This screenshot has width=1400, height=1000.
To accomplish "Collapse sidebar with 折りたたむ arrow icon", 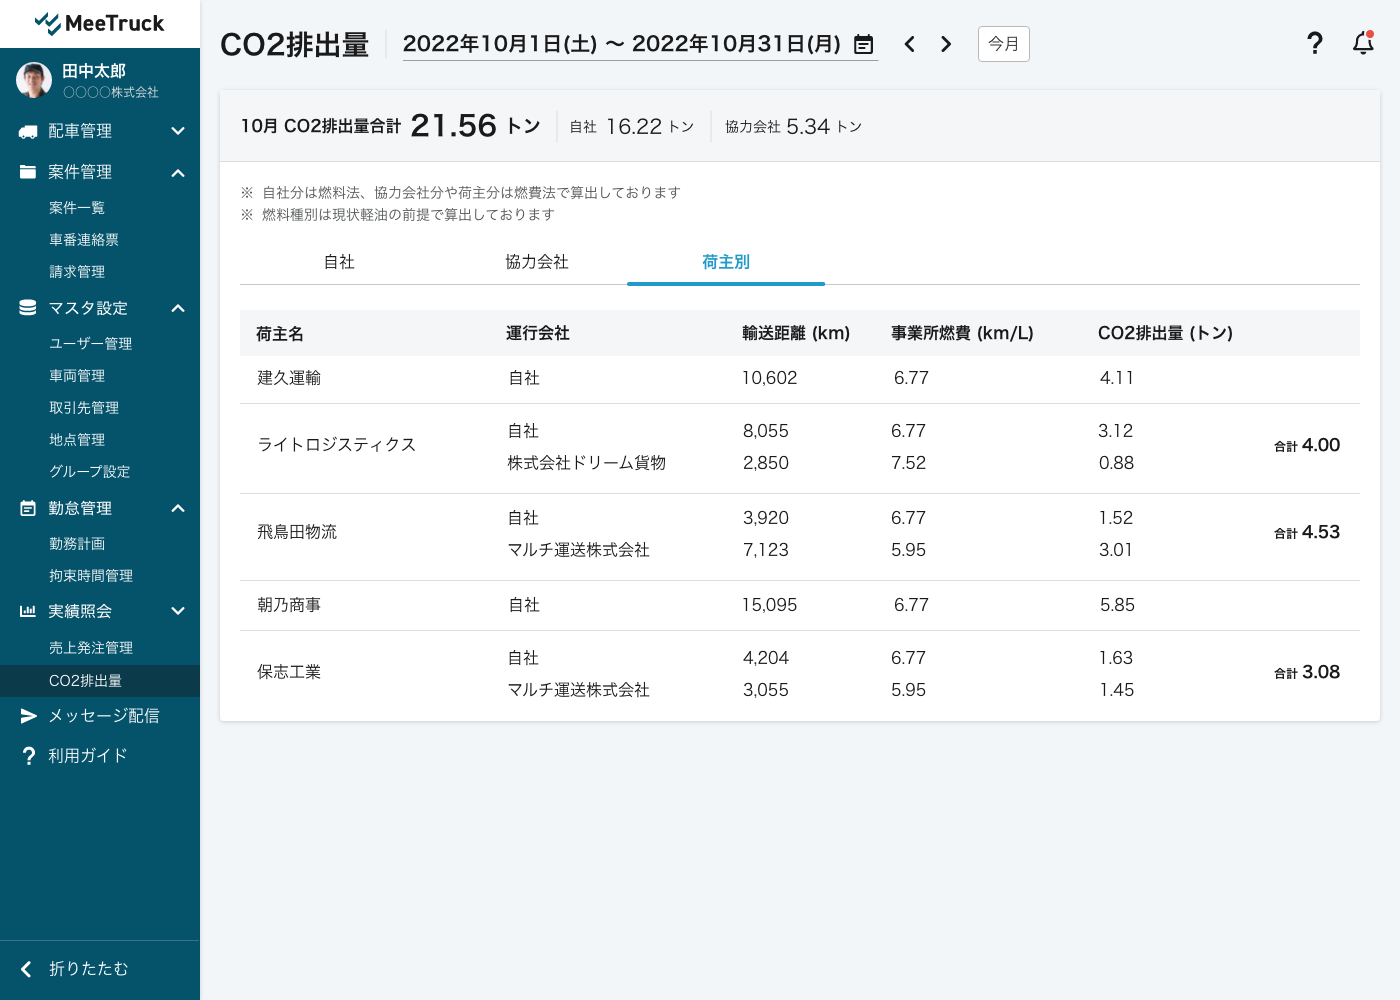I will coord(27,969).
